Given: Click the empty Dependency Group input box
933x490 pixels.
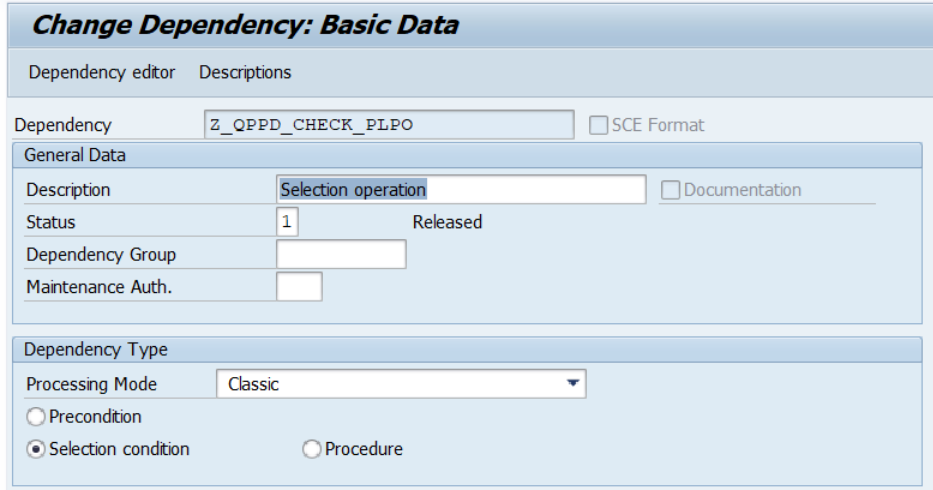Looking at the screenshot, I should [x=341, y=254].
